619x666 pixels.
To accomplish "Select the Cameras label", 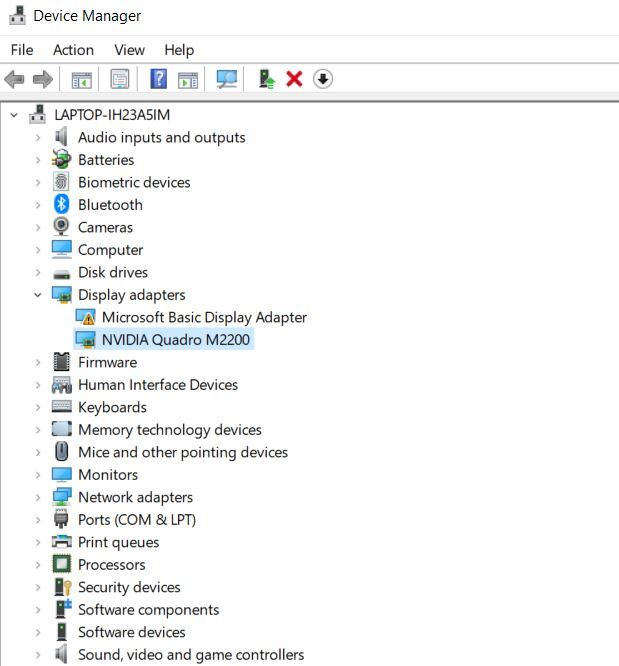I will point(105,227).
